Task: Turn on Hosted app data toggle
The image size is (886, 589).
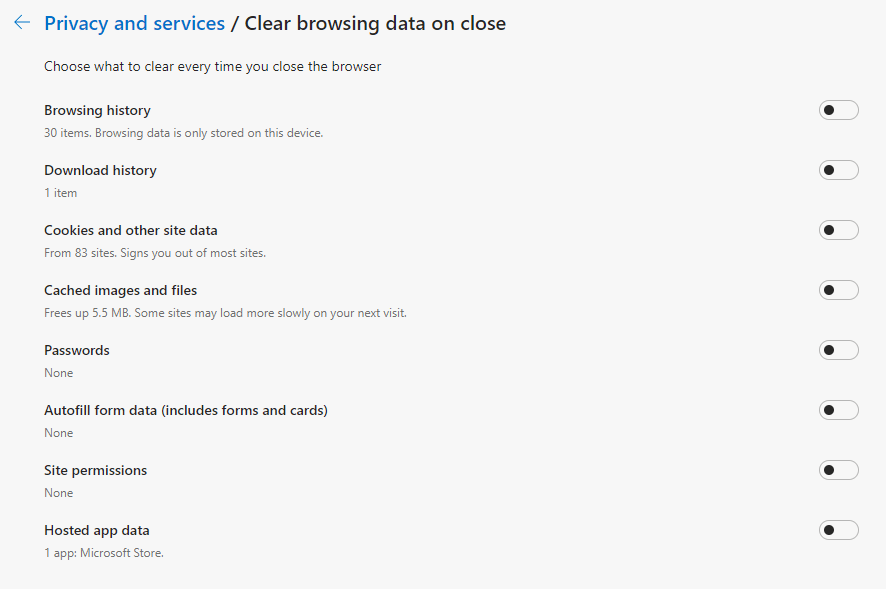Action: click(838, 530)
